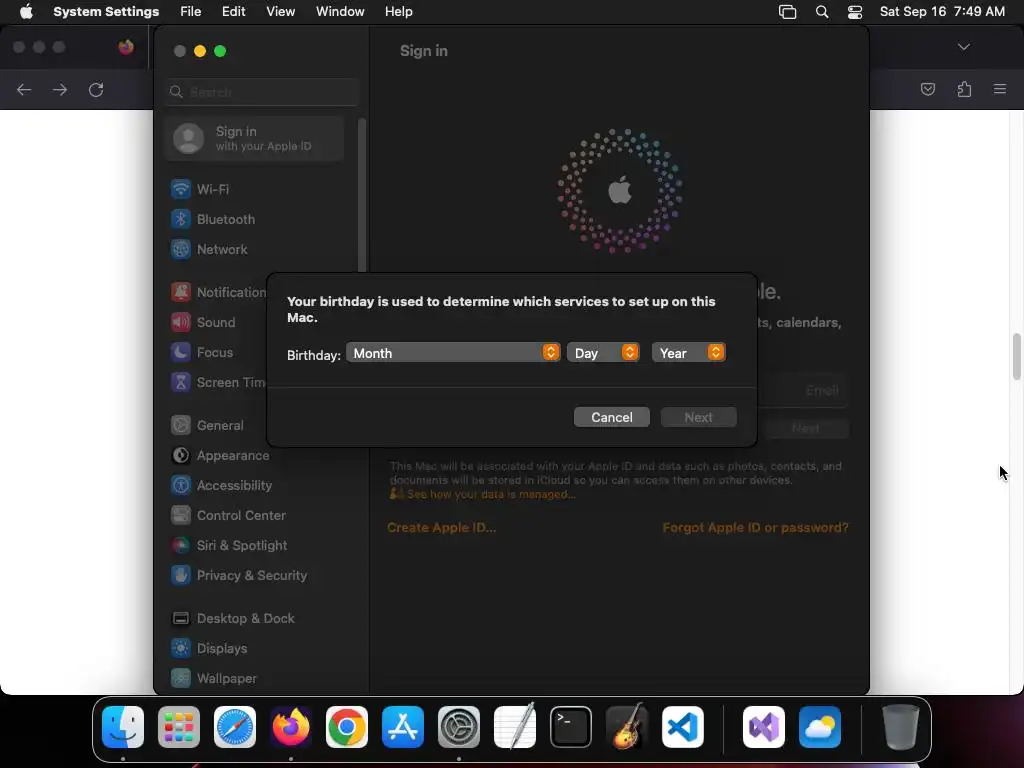Viewport: 1024px width, 768px height.
Task: Click Firefox forward arrow button
Action: tap(60, 89)
